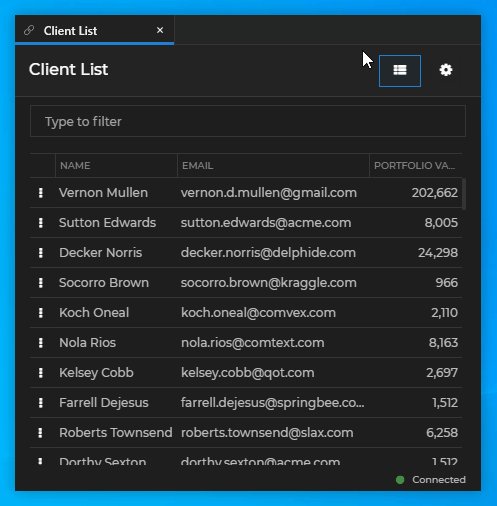Open row menu icon for Roberts Townsend
497x506 pixels.
click(41, 433)
